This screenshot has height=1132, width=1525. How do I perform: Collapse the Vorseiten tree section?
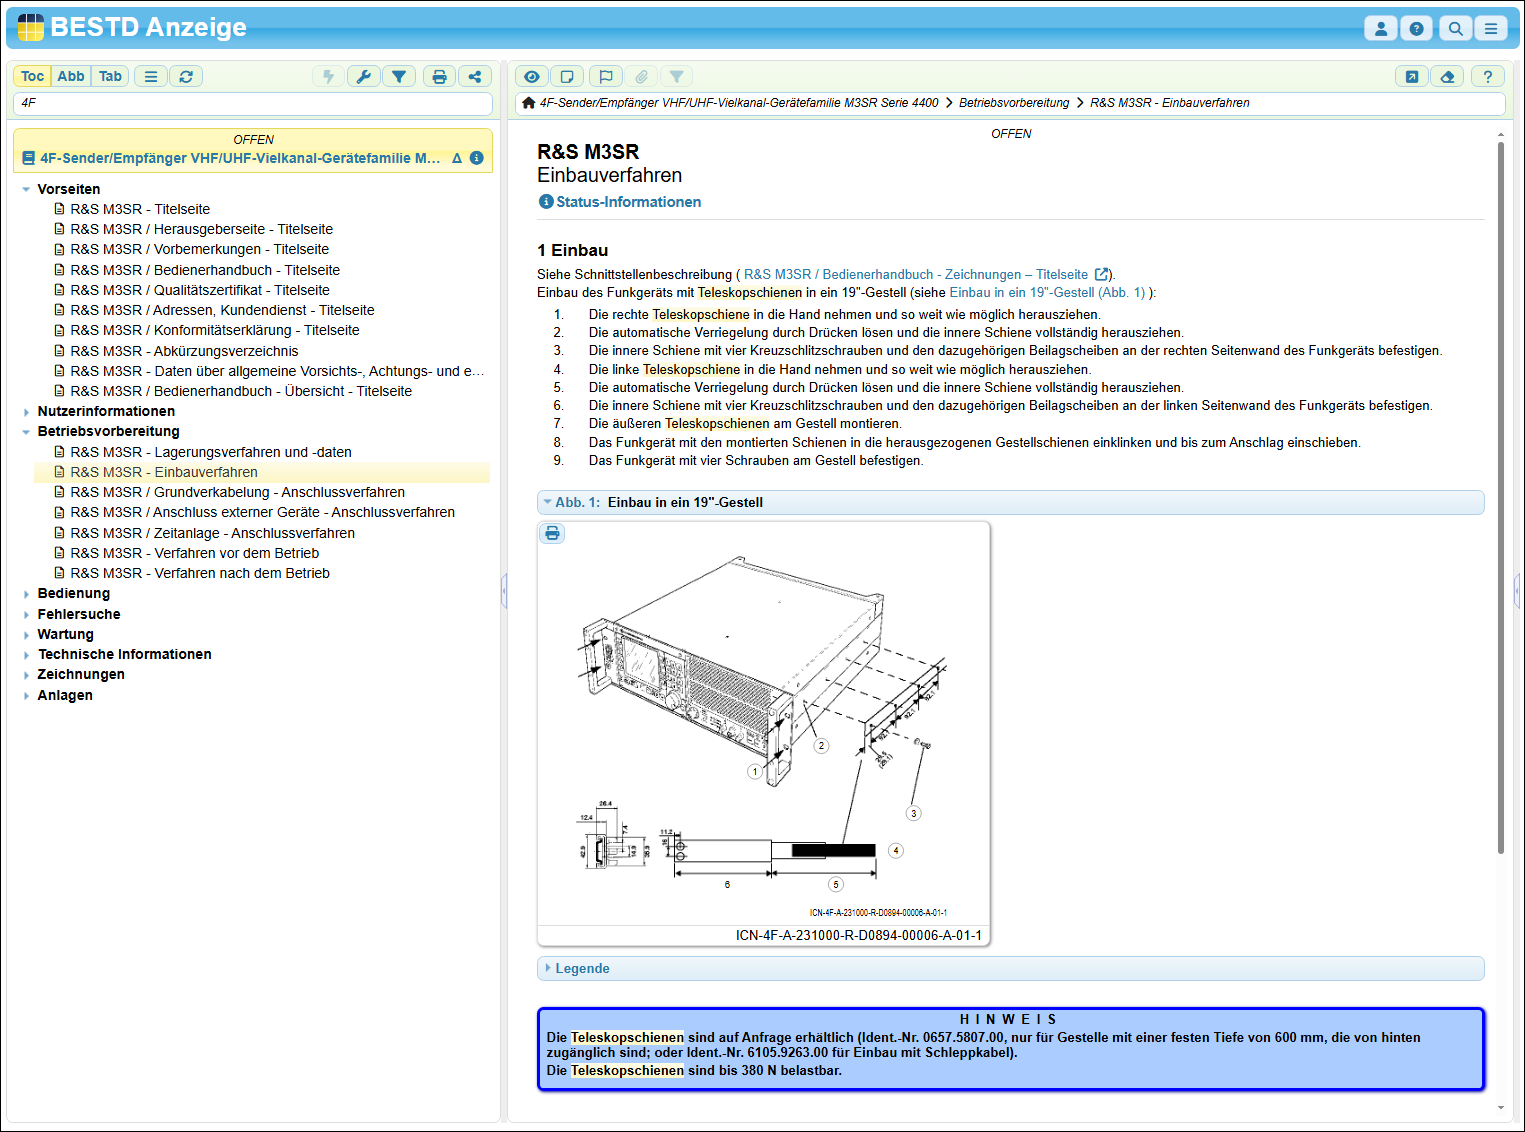coord(26,189)
